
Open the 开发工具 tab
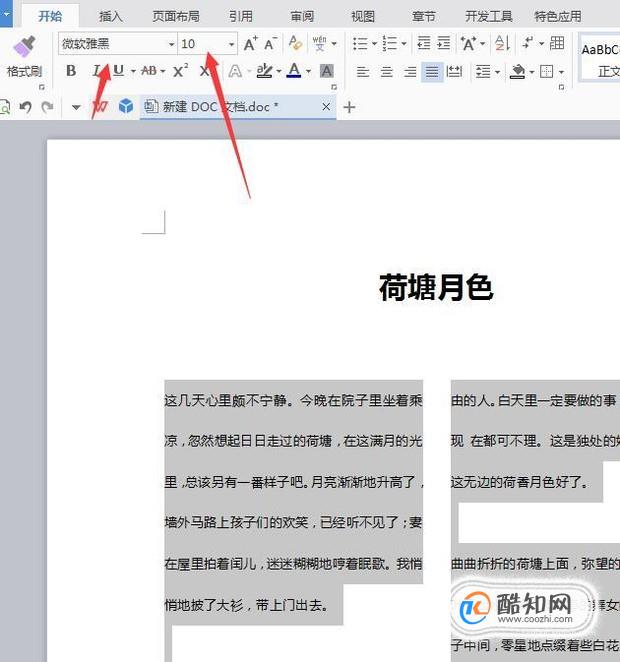click(489, 16)
